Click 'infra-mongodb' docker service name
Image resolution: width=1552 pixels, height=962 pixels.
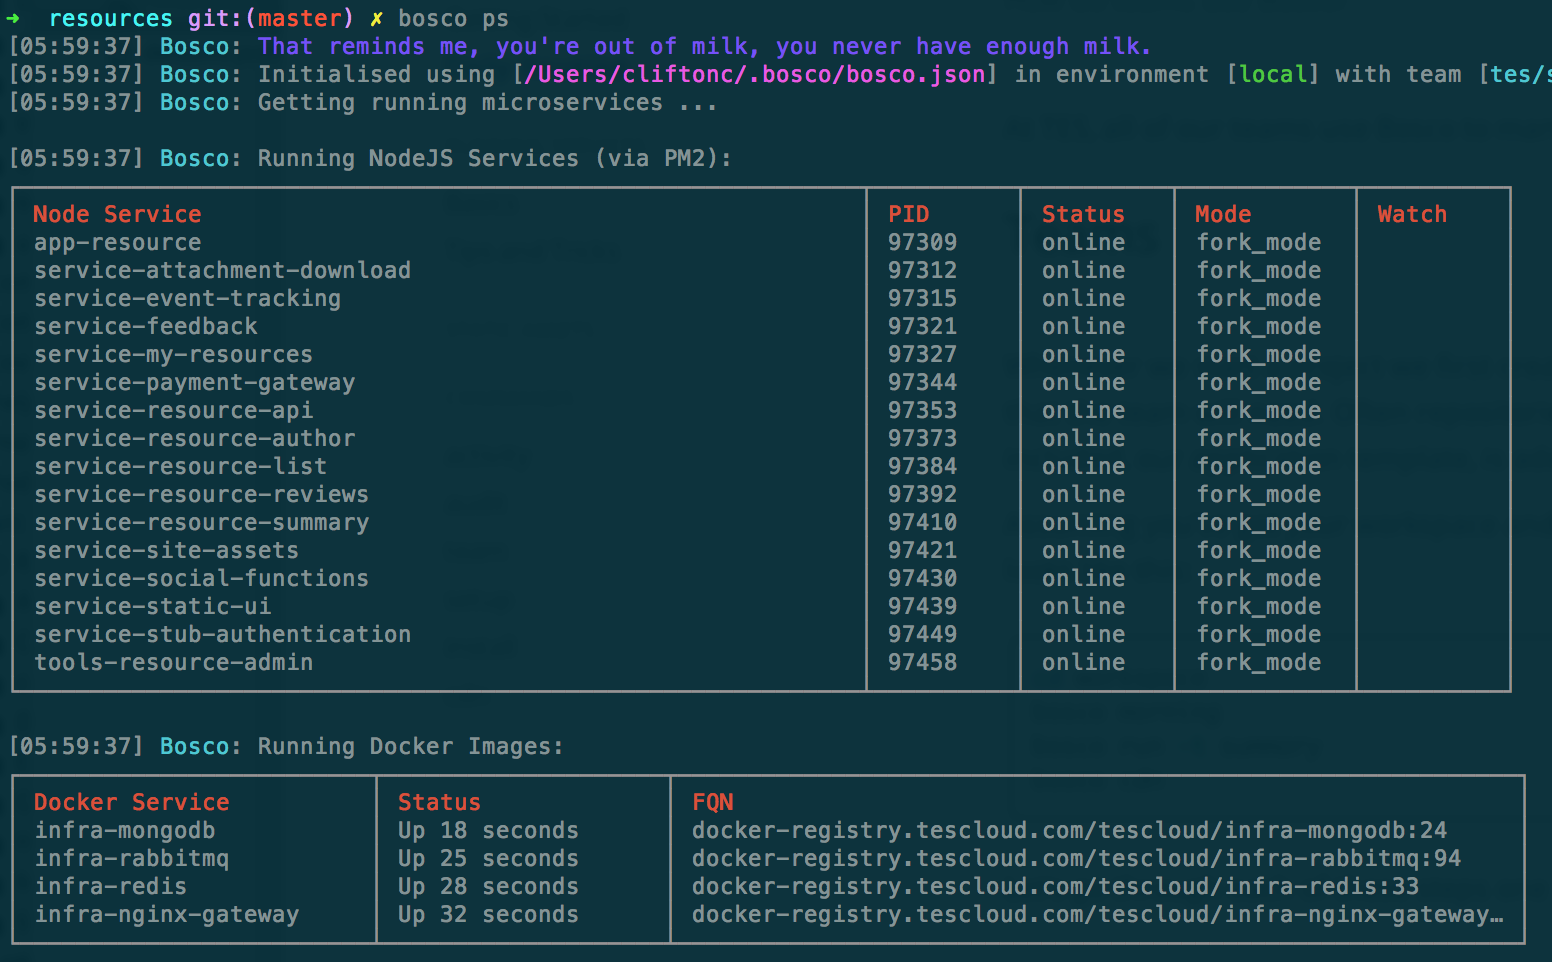(124, 831)
